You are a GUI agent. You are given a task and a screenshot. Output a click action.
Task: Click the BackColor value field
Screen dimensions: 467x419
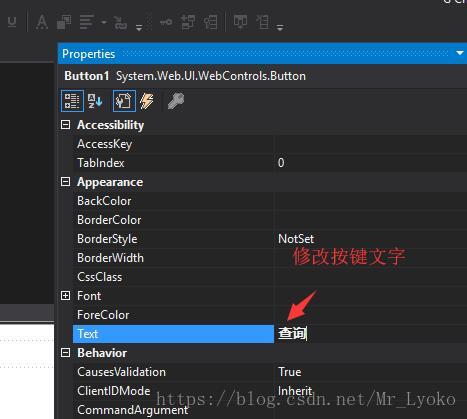(x=371, y=201)
